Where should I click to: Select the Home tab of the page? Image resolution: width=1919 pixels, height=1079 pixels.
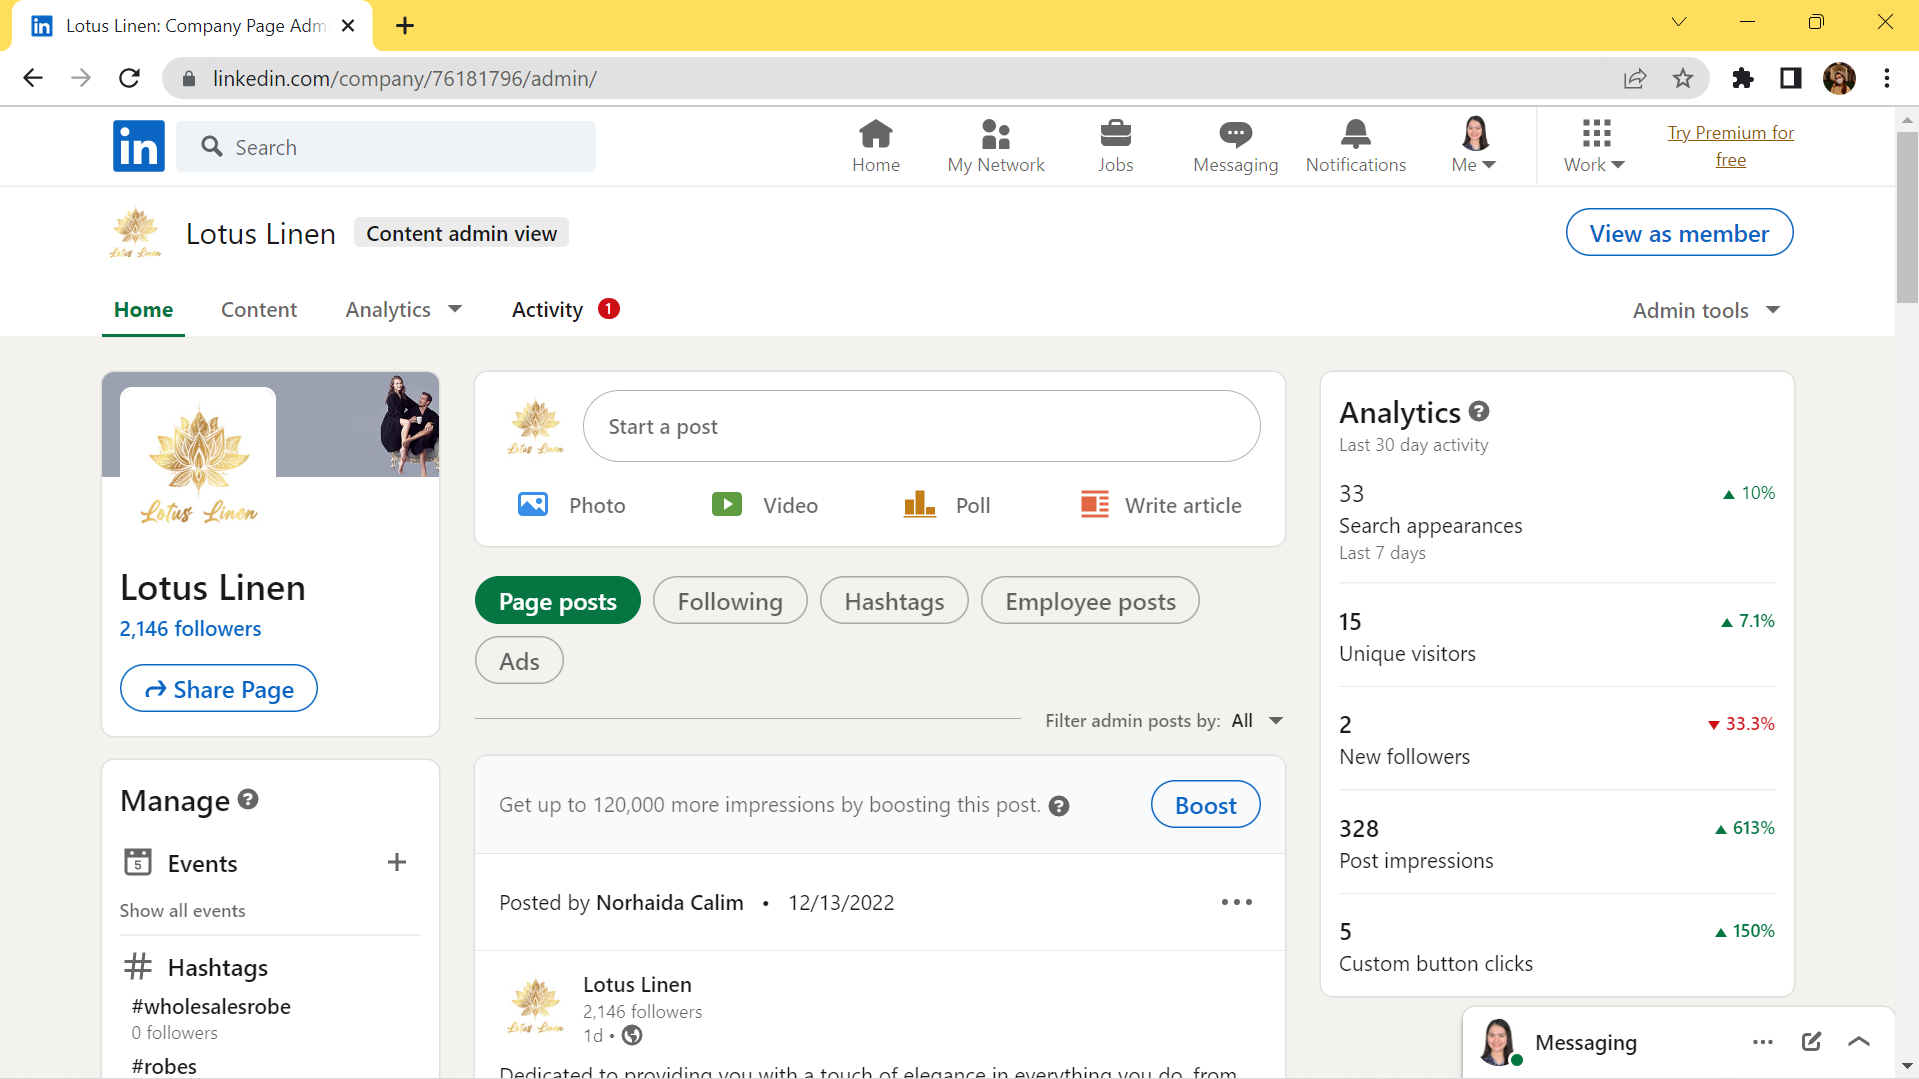pyautogui.click(x=144, y=310)
